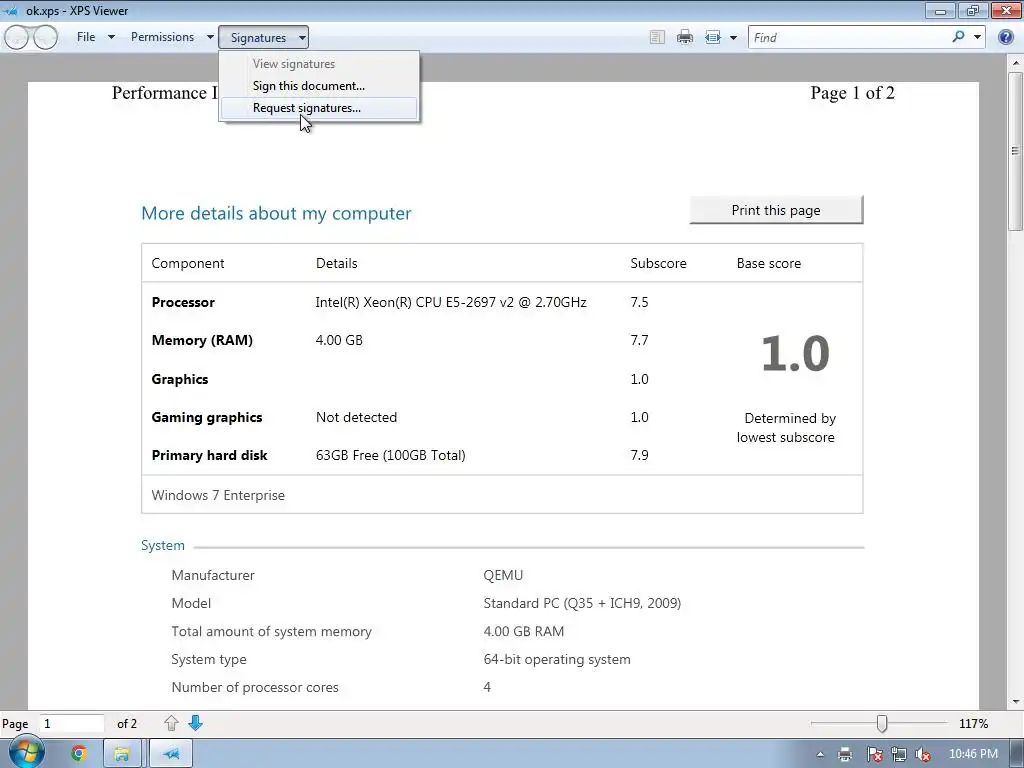This screenshot has height=768, width=1024.
Task: Click the zoom slider handle
Action: click(882, 723)
